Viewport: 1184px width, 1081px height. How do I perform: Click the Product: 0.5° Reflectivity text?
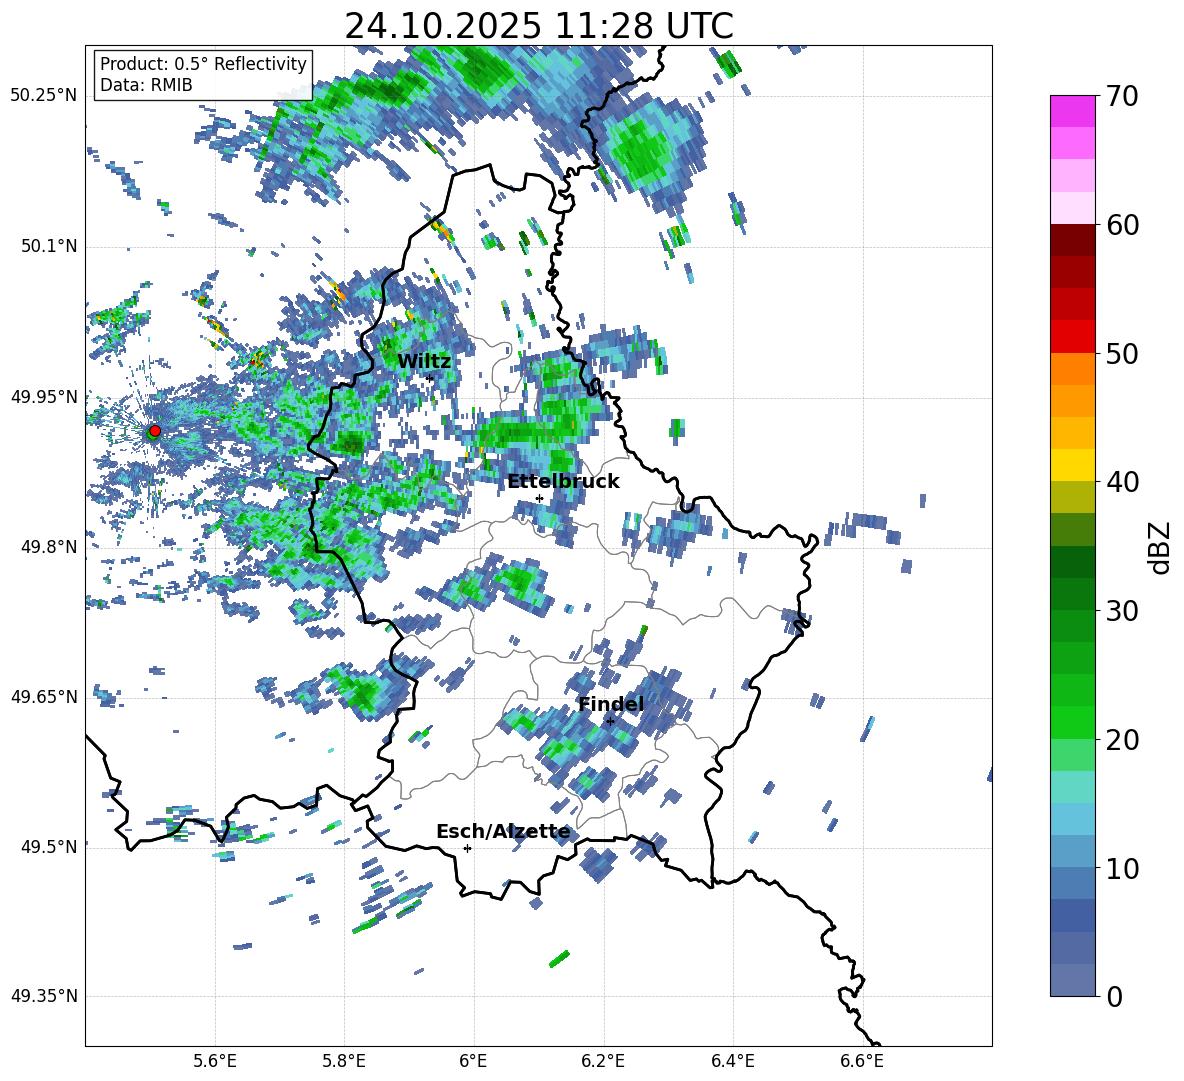[x=203, y=63]
